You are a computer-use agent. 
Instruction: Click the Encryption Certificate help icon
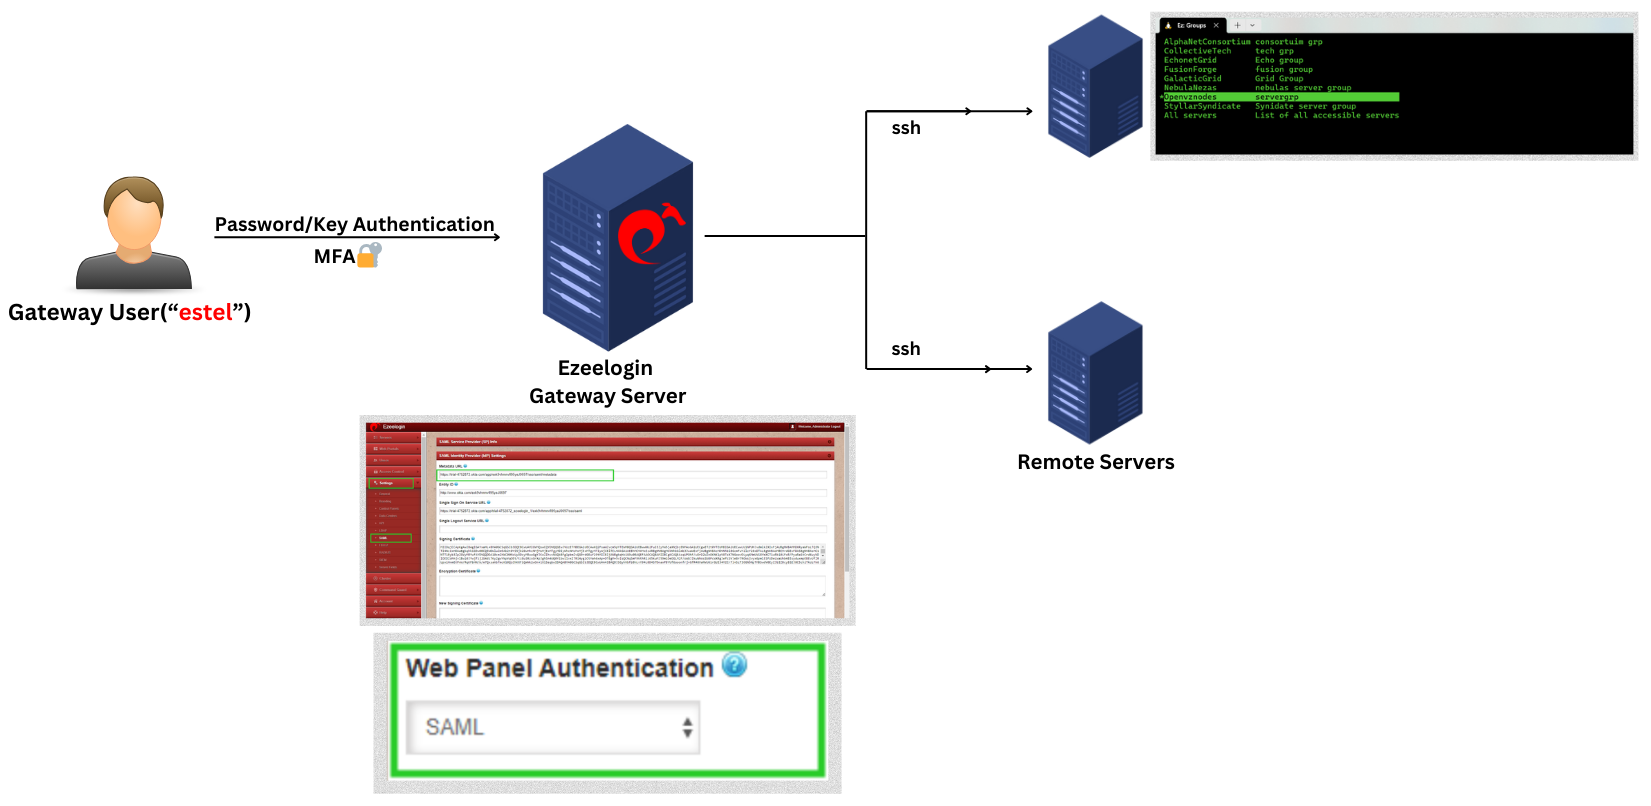478,571
